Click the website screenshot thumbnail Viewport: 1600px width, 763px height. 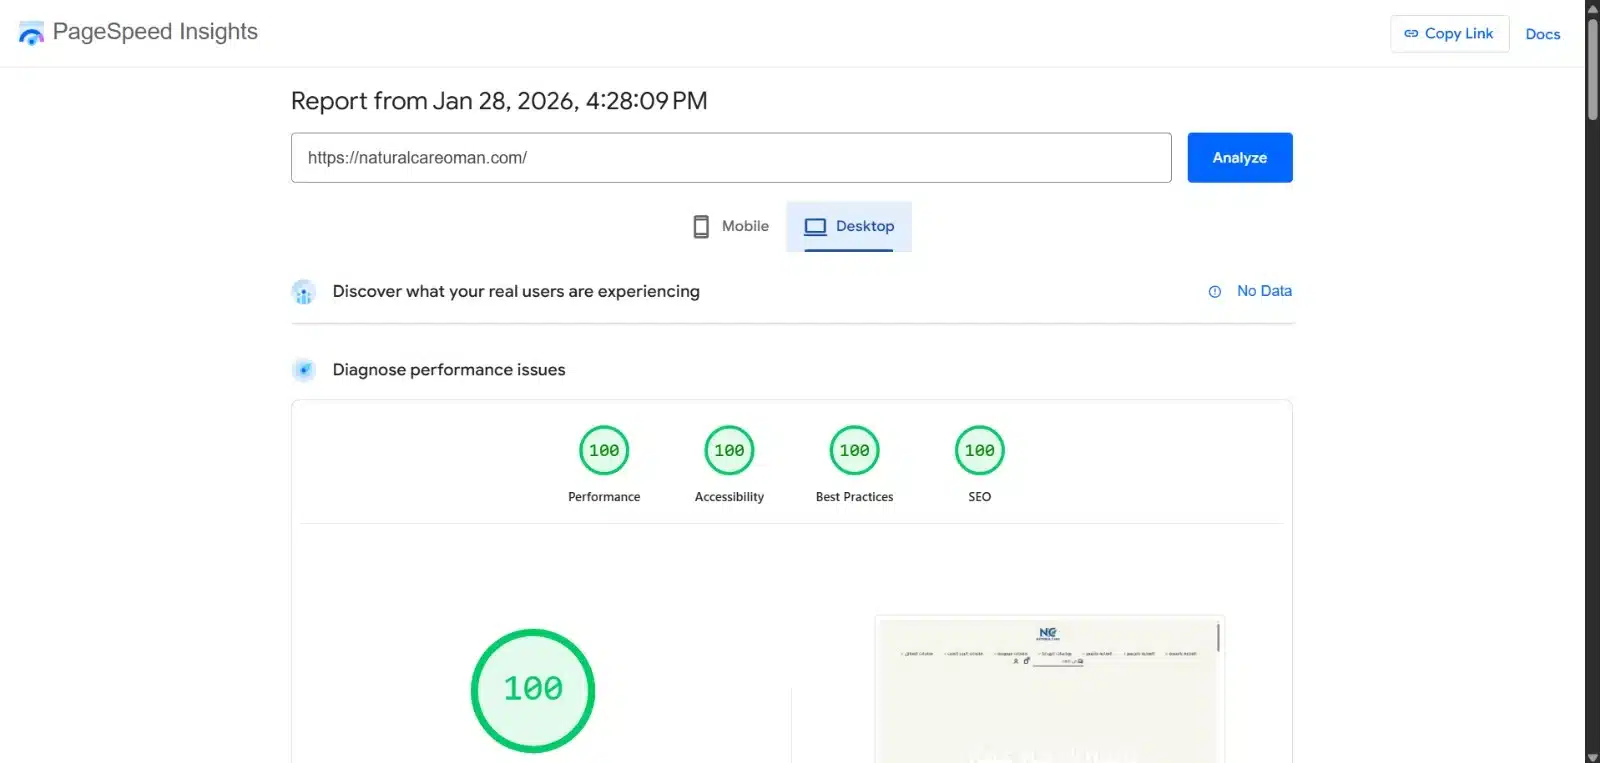click(x=1049, y=690)
